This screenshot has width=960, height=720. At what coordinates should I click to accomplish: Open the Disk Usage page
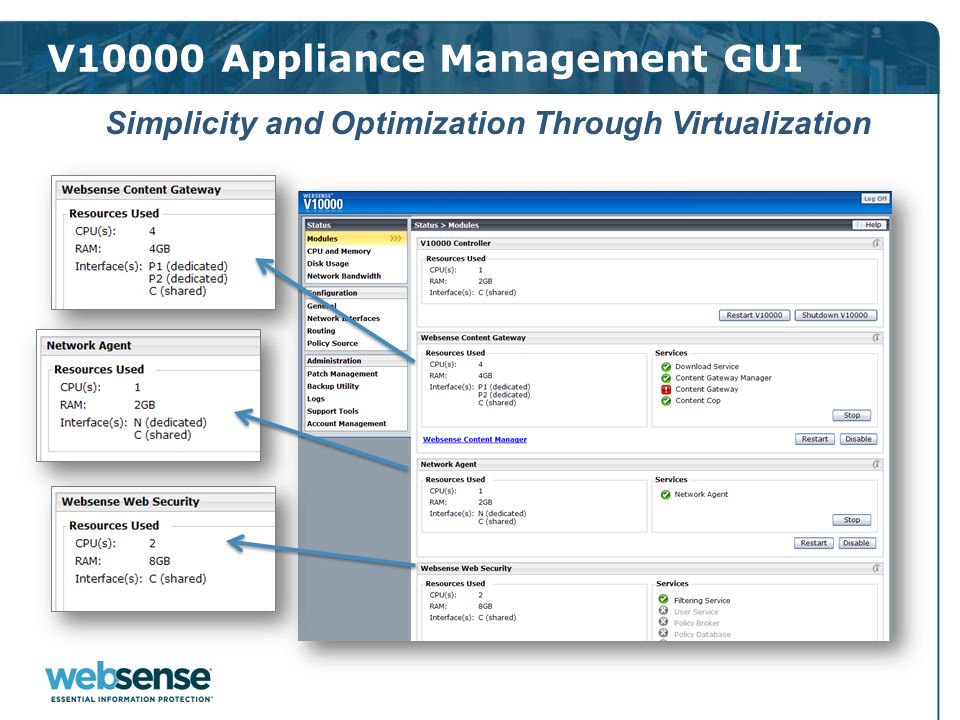(x=328, y=264)
